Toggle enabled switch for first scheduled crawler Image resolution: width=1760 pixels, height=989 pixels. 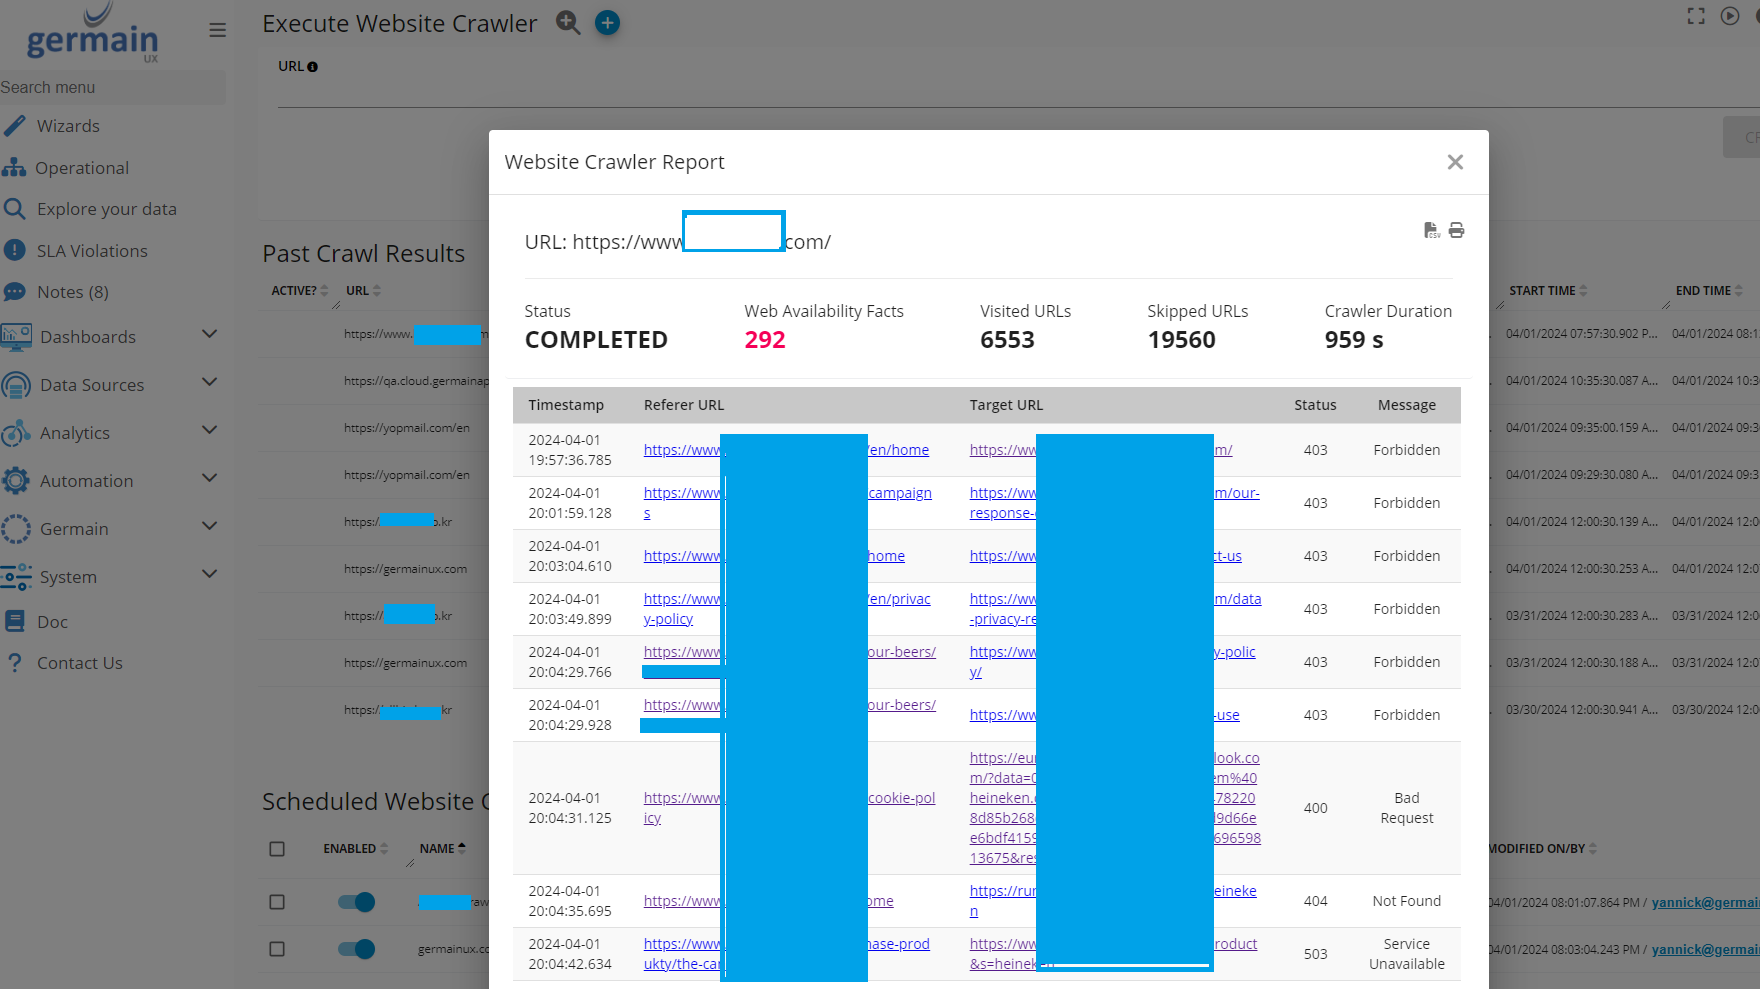click(x=356, y=902)
